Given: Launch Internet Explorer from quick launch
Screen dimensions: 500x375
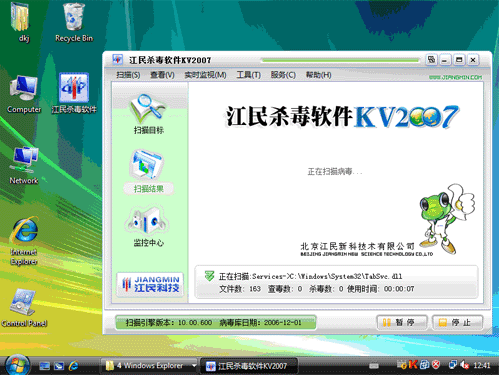Looking at the screenshot, I should click(x=73, y=366).
